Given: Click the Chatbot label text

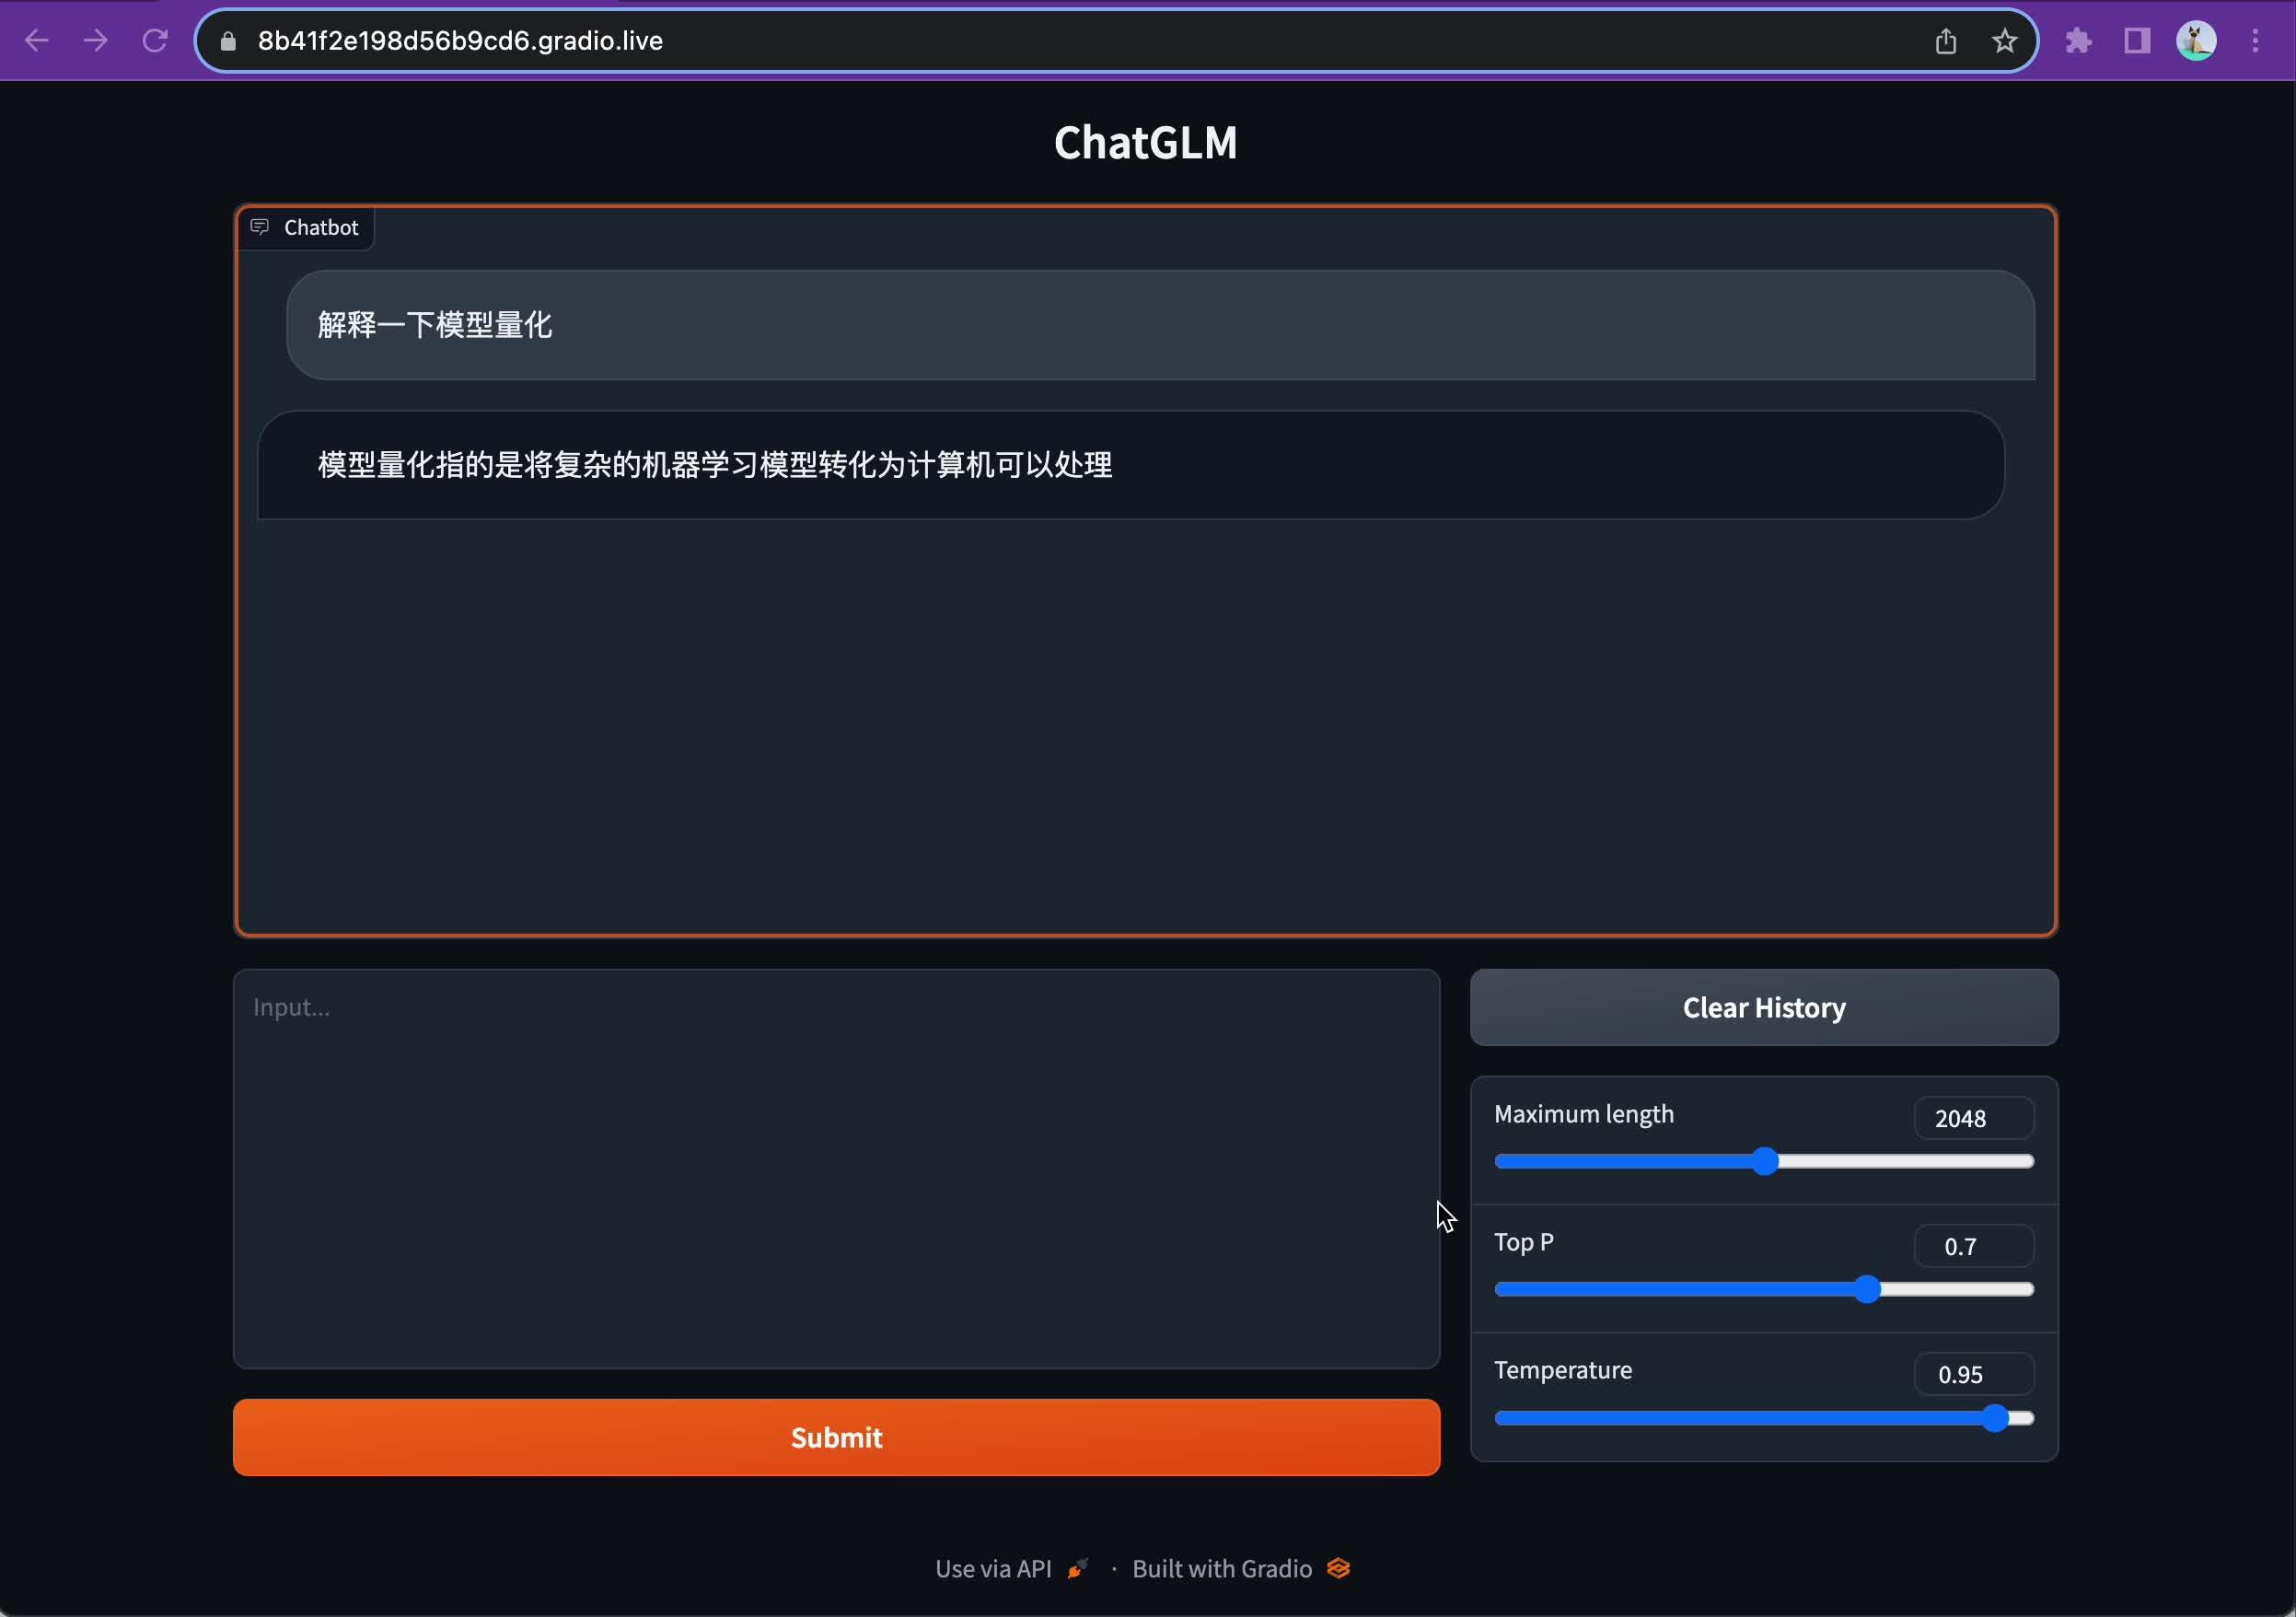Looking at the screenshot, I should 321,227.
